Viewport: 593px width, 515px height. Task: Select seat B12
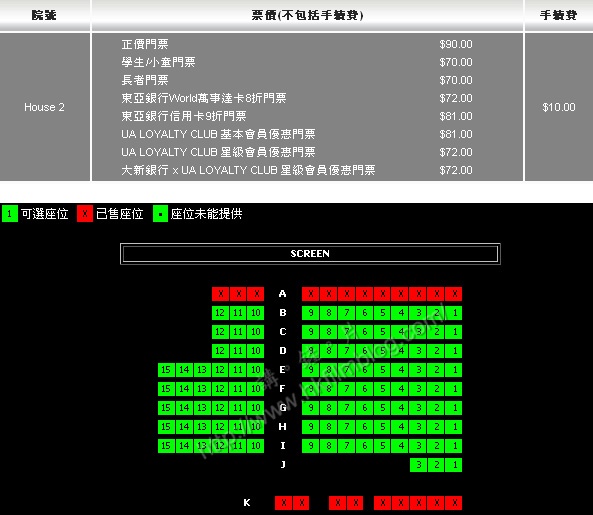220,313
